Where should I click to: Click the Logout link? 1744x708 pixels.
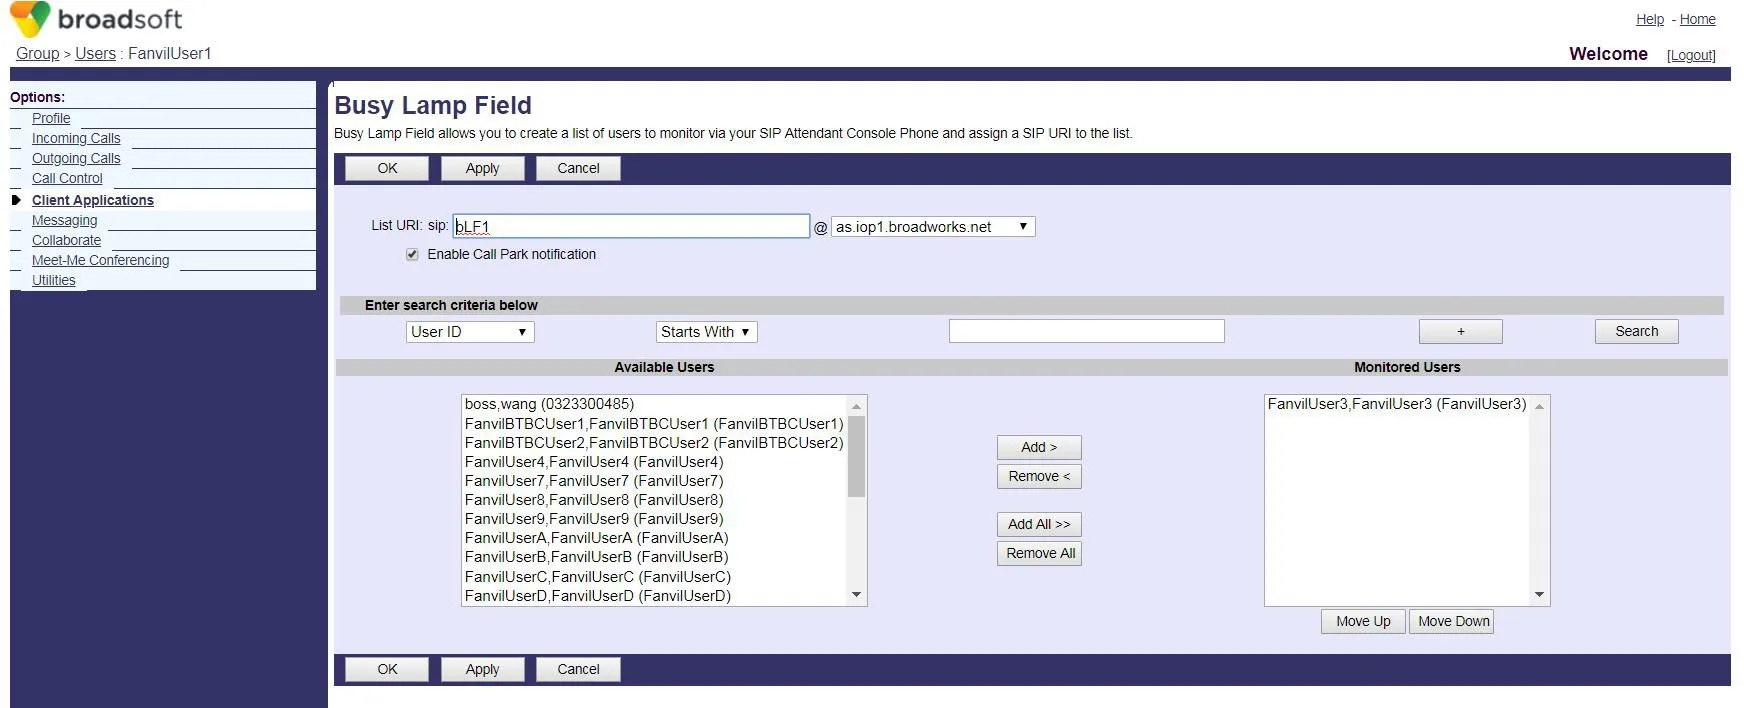pyautogui.click(x=1690, y=55)
